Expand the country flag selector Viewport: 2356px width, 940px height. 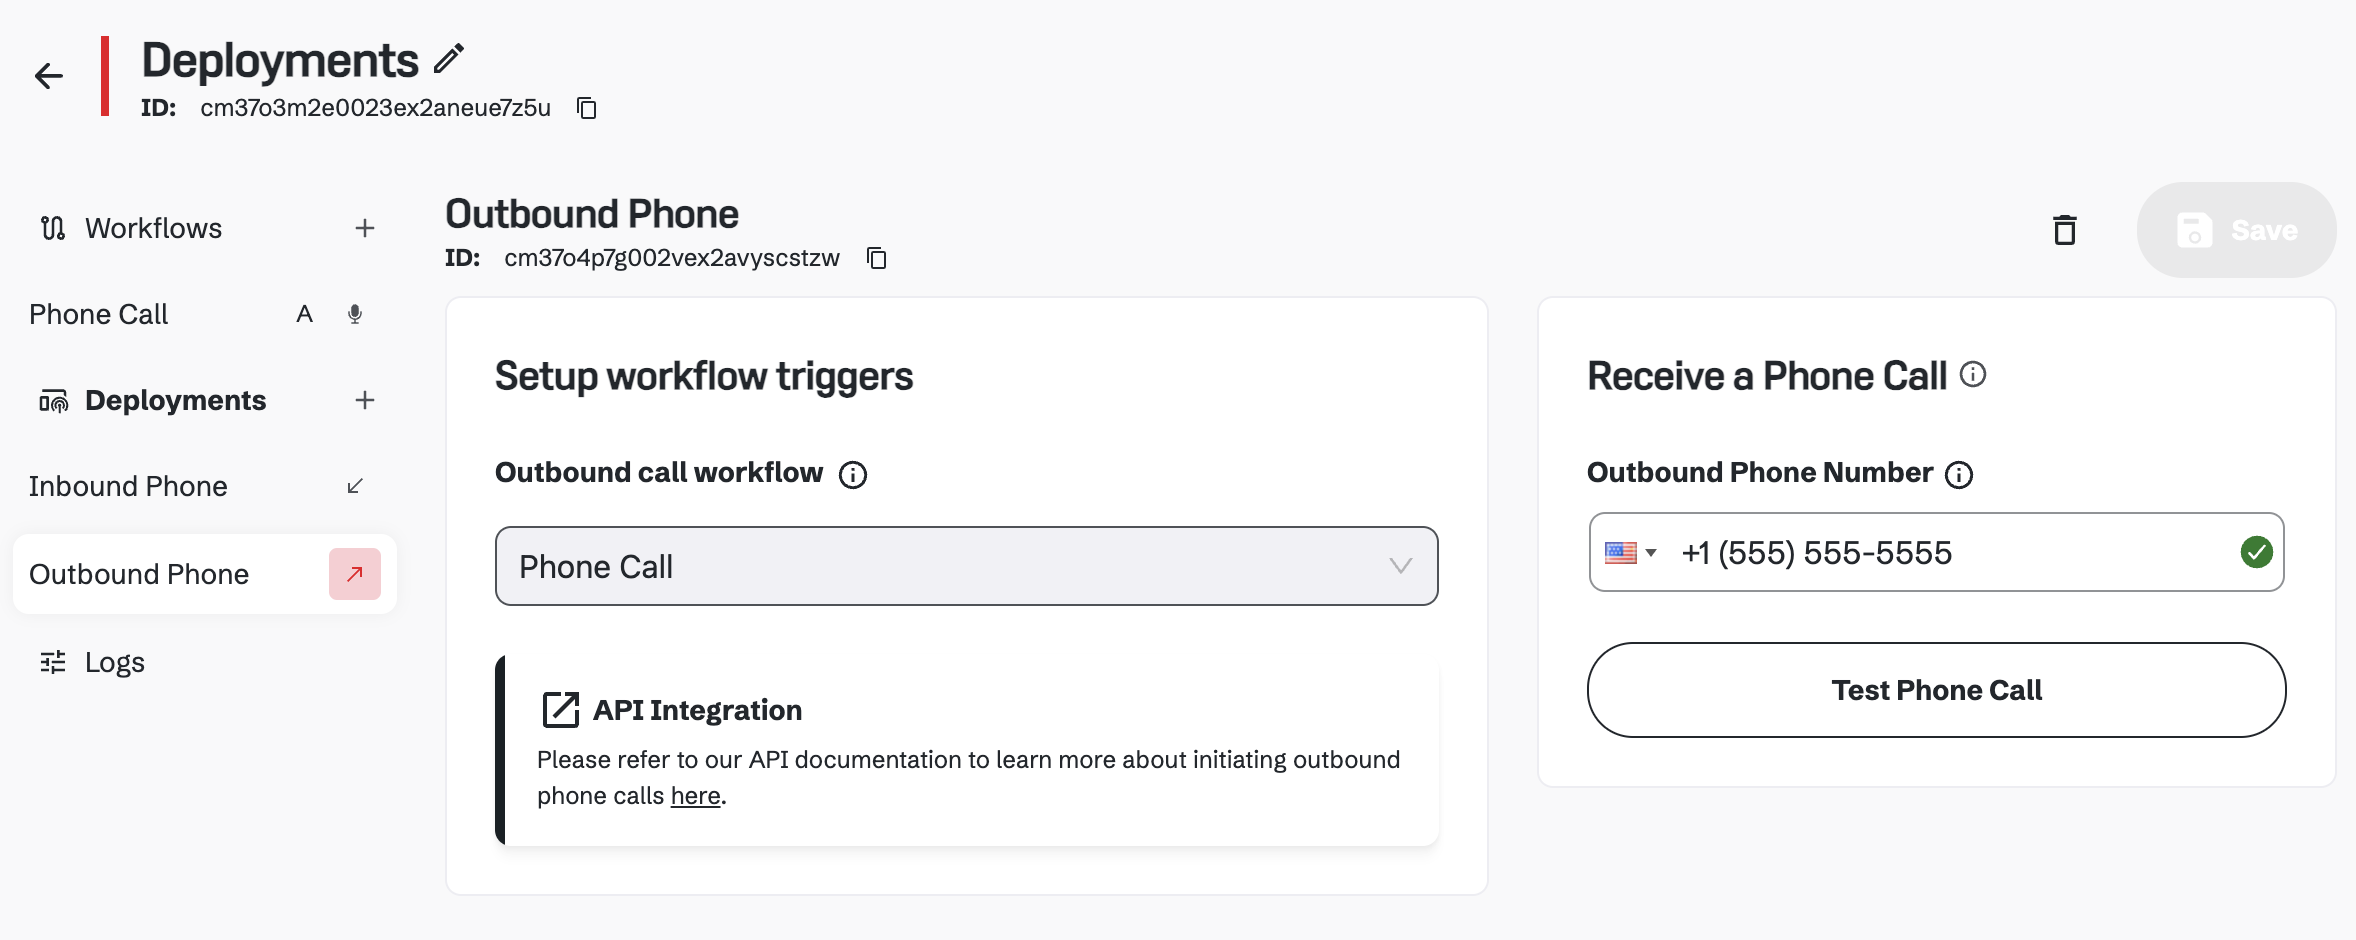point(1630,552)
